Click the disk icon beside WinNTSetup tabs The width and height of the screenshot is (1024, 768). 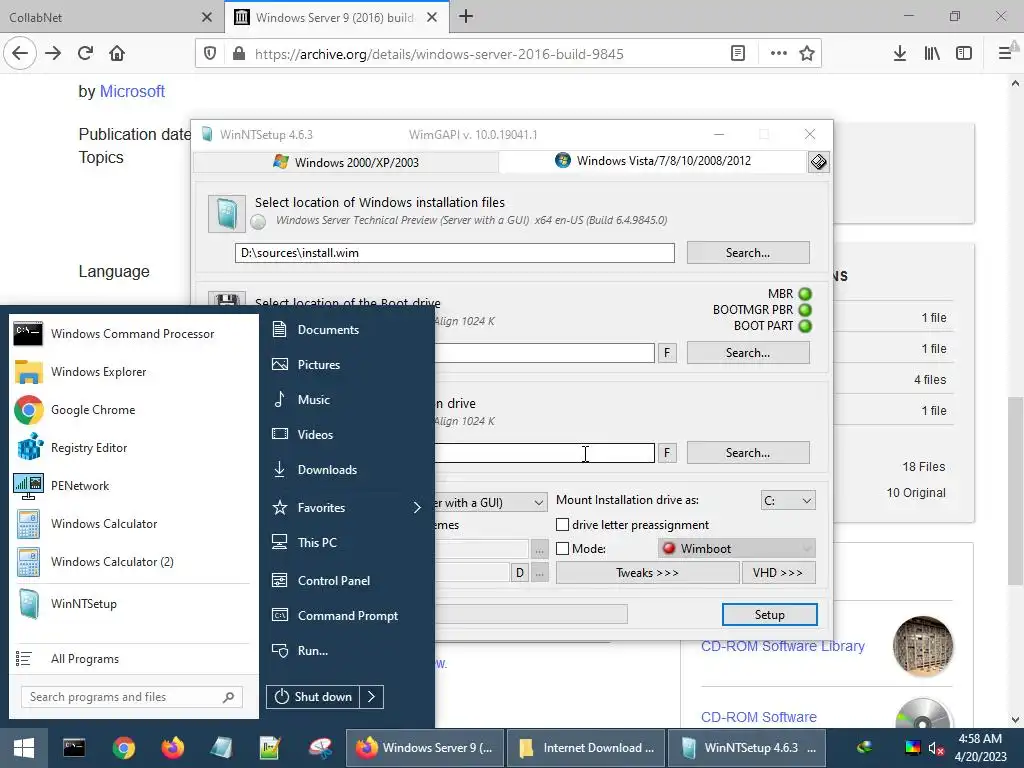[x=818, y=161]
